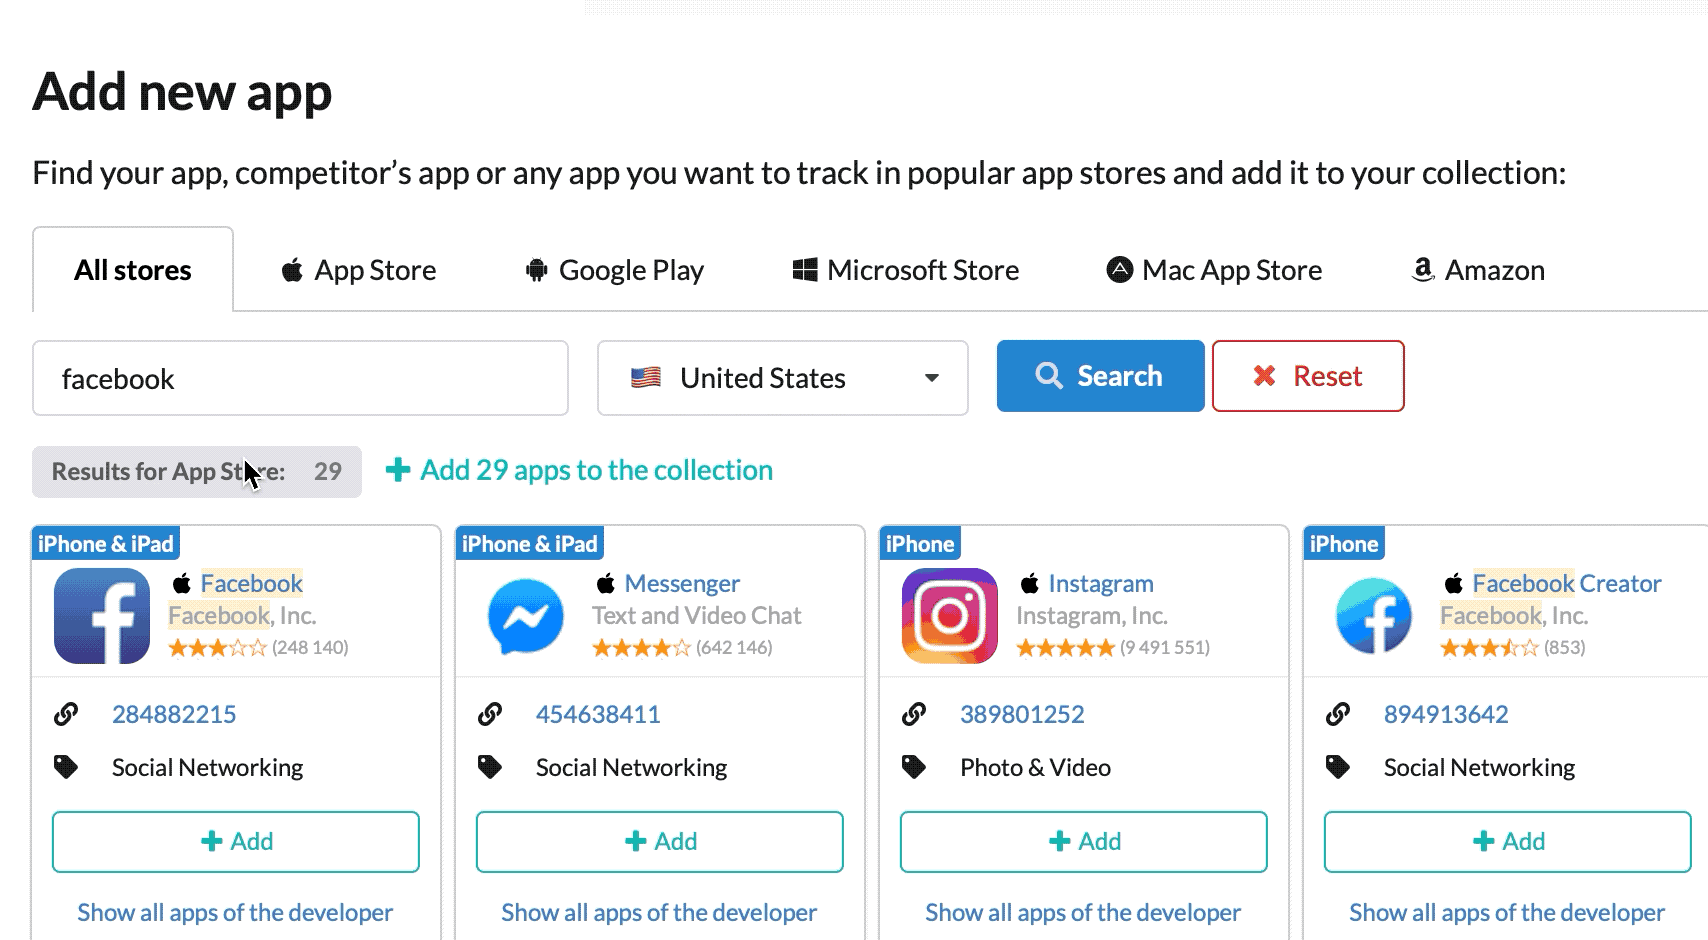The width and height of the screenshot is (1708, 940).
Task: Add Instagram to the collection
Action: coord(1083,842)
